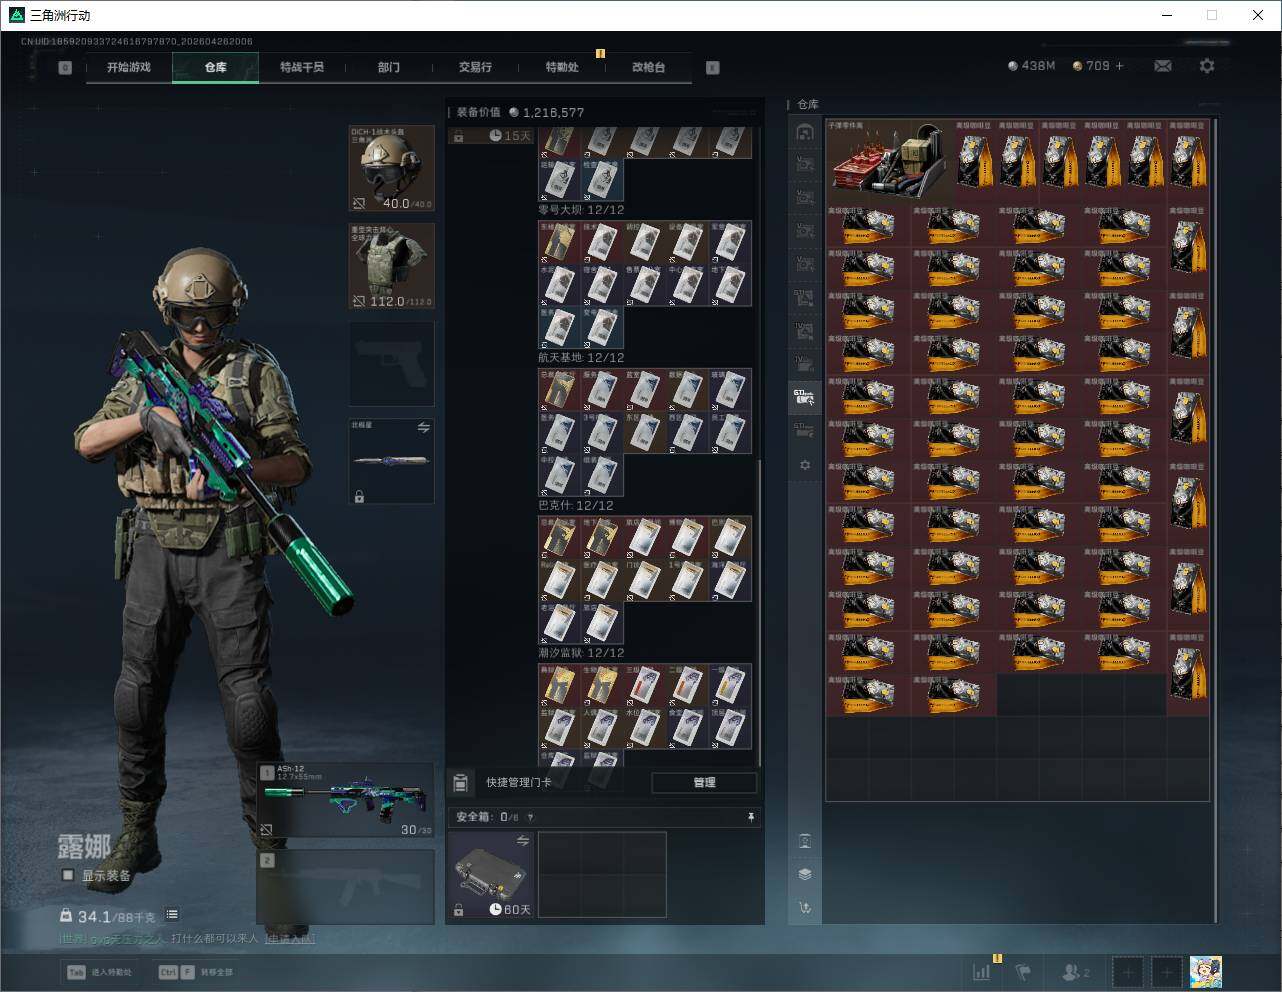Click the 申请入团 link in world chat
This screenshot has width=1282, height=992.
click(x=290, y=939)
